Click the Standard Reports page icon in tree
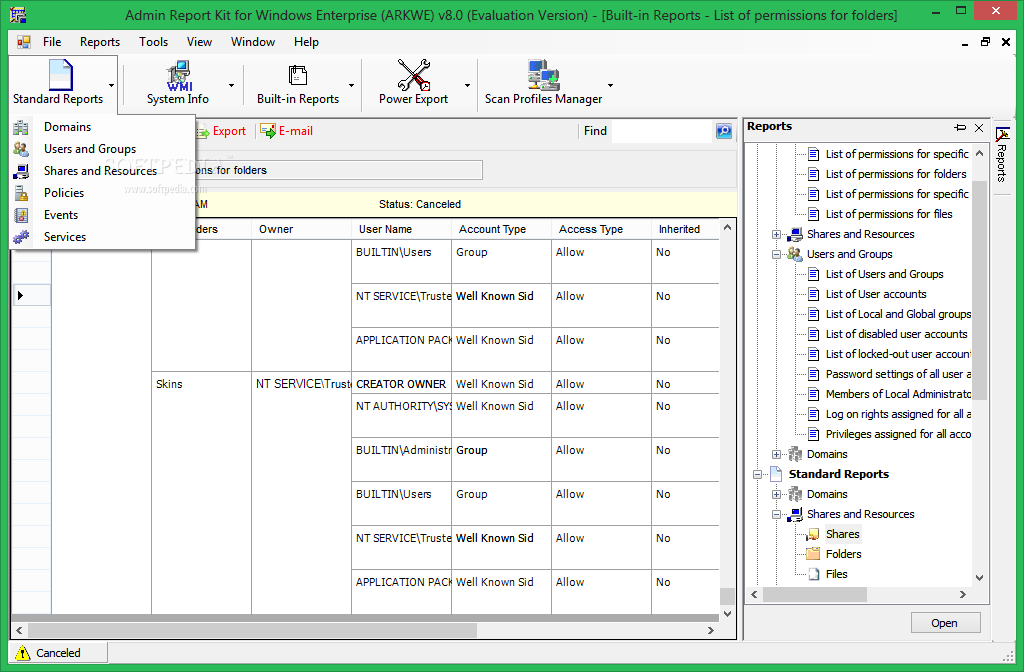 (776, 474)
